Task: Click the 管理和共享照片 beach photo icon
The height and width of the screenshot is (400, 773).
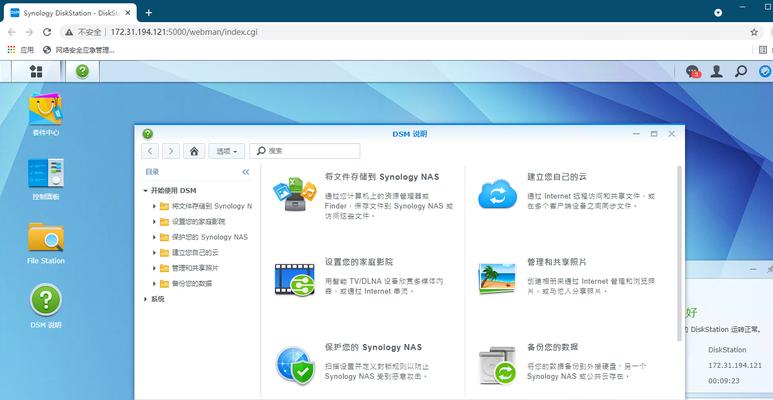Action: (497, 279)
